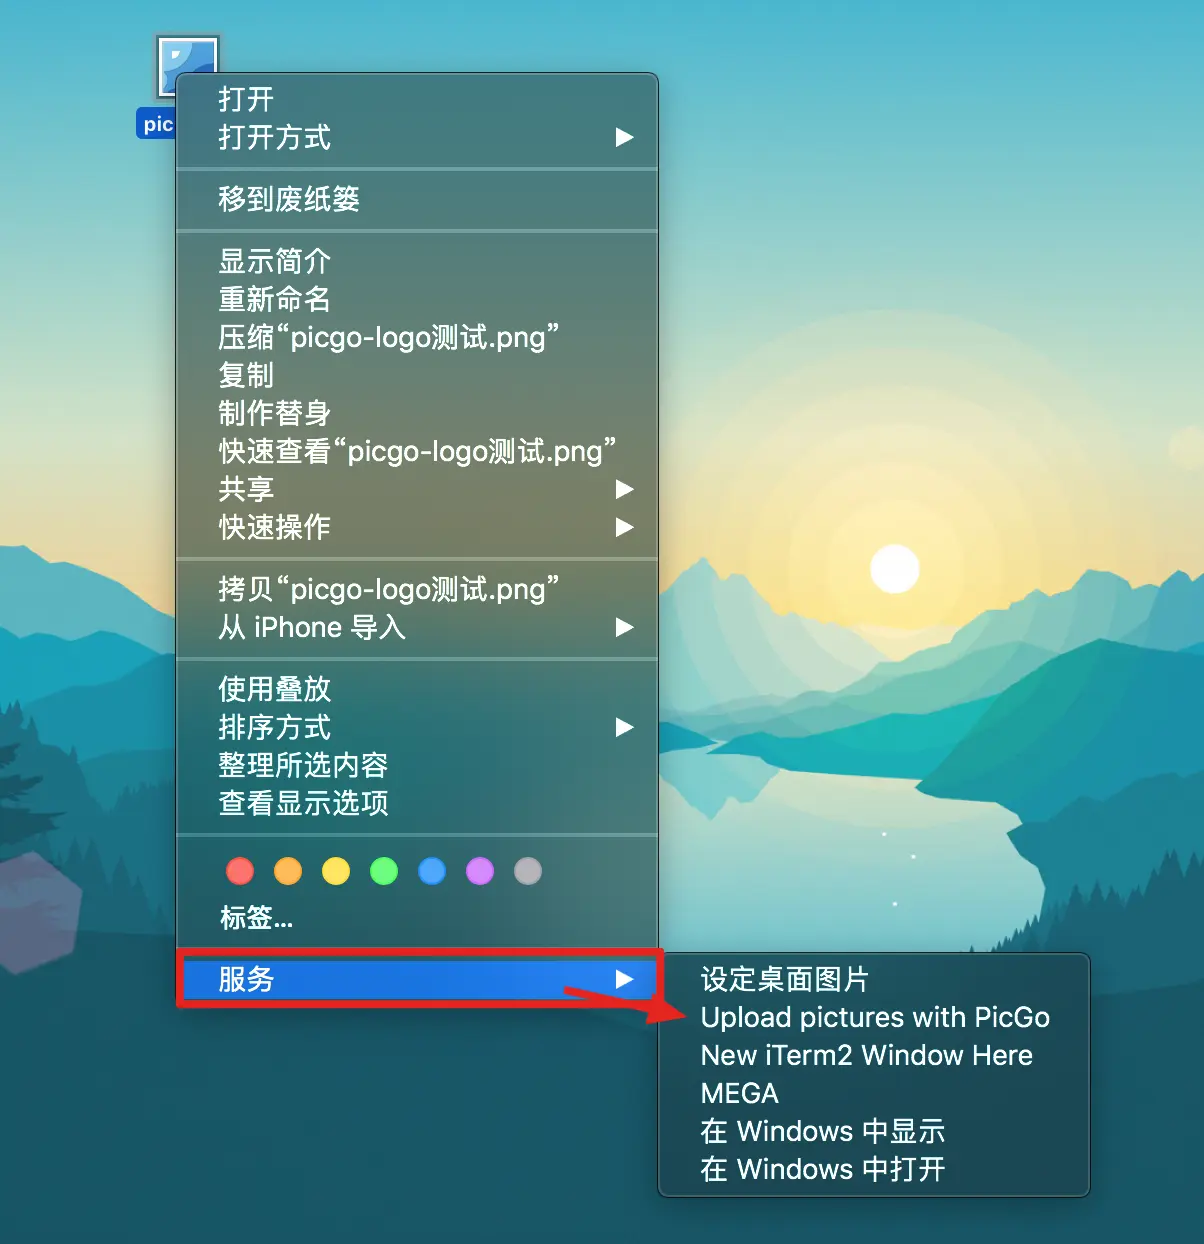Screen dimensions: 1204x1244
Task: Apply the green tag color
Action: click(384, 871)
